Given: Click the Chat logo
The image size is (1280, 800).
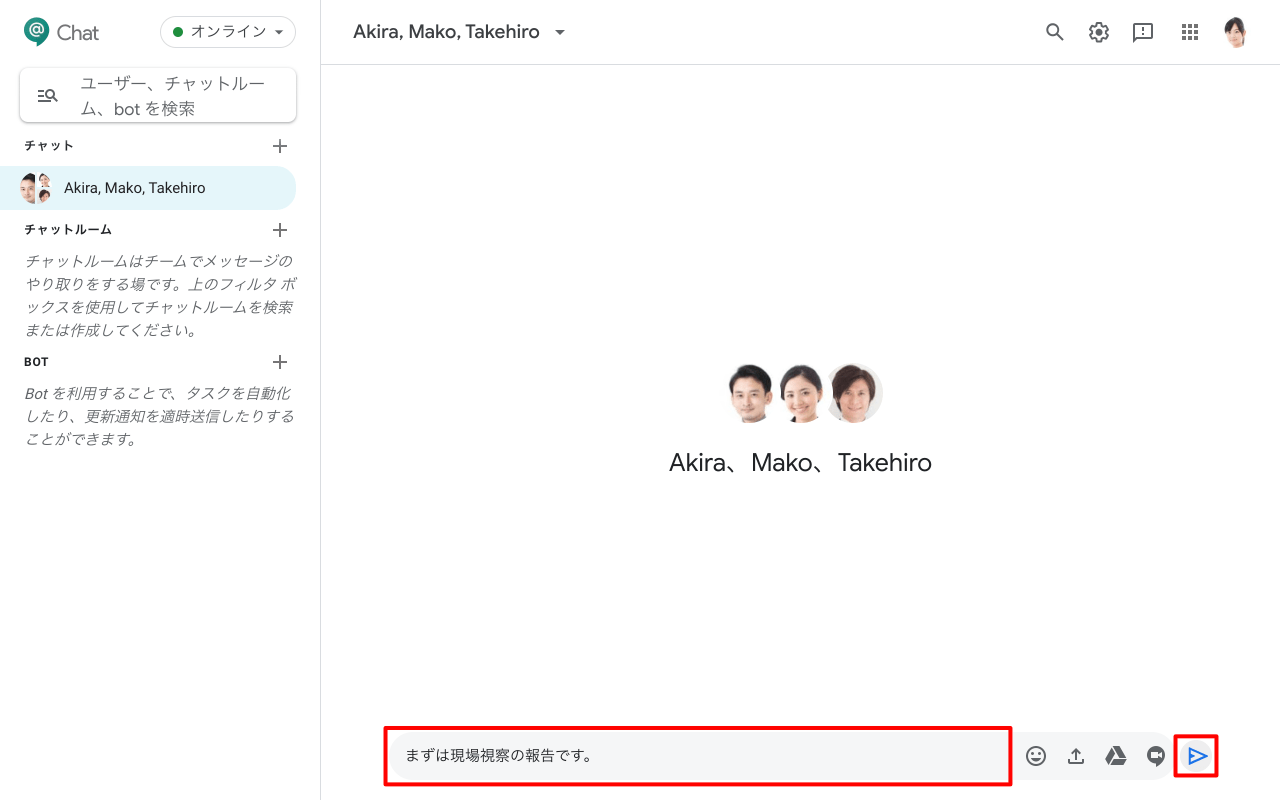Looking at the screenshot, I should [61, 32].
